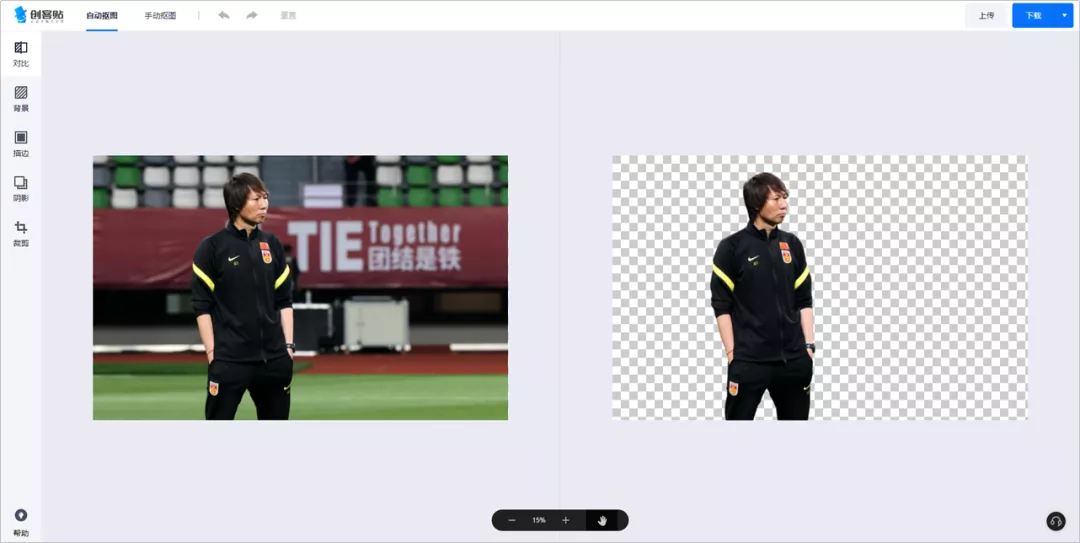Expand the 下载 dropdown arrow

pyautogui.click(x=1064, y=15)
